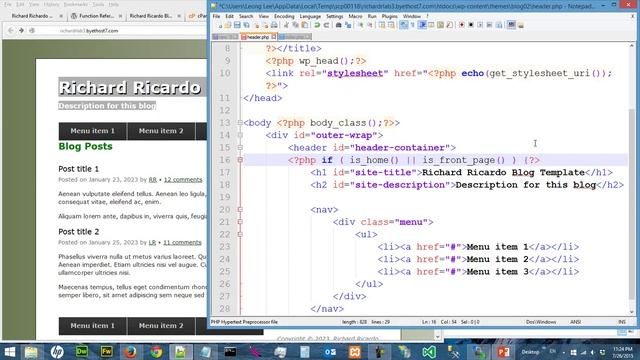
Task: Collapse the fold marker at line 14
Action: pyautogui.click(x=240, y=135)
